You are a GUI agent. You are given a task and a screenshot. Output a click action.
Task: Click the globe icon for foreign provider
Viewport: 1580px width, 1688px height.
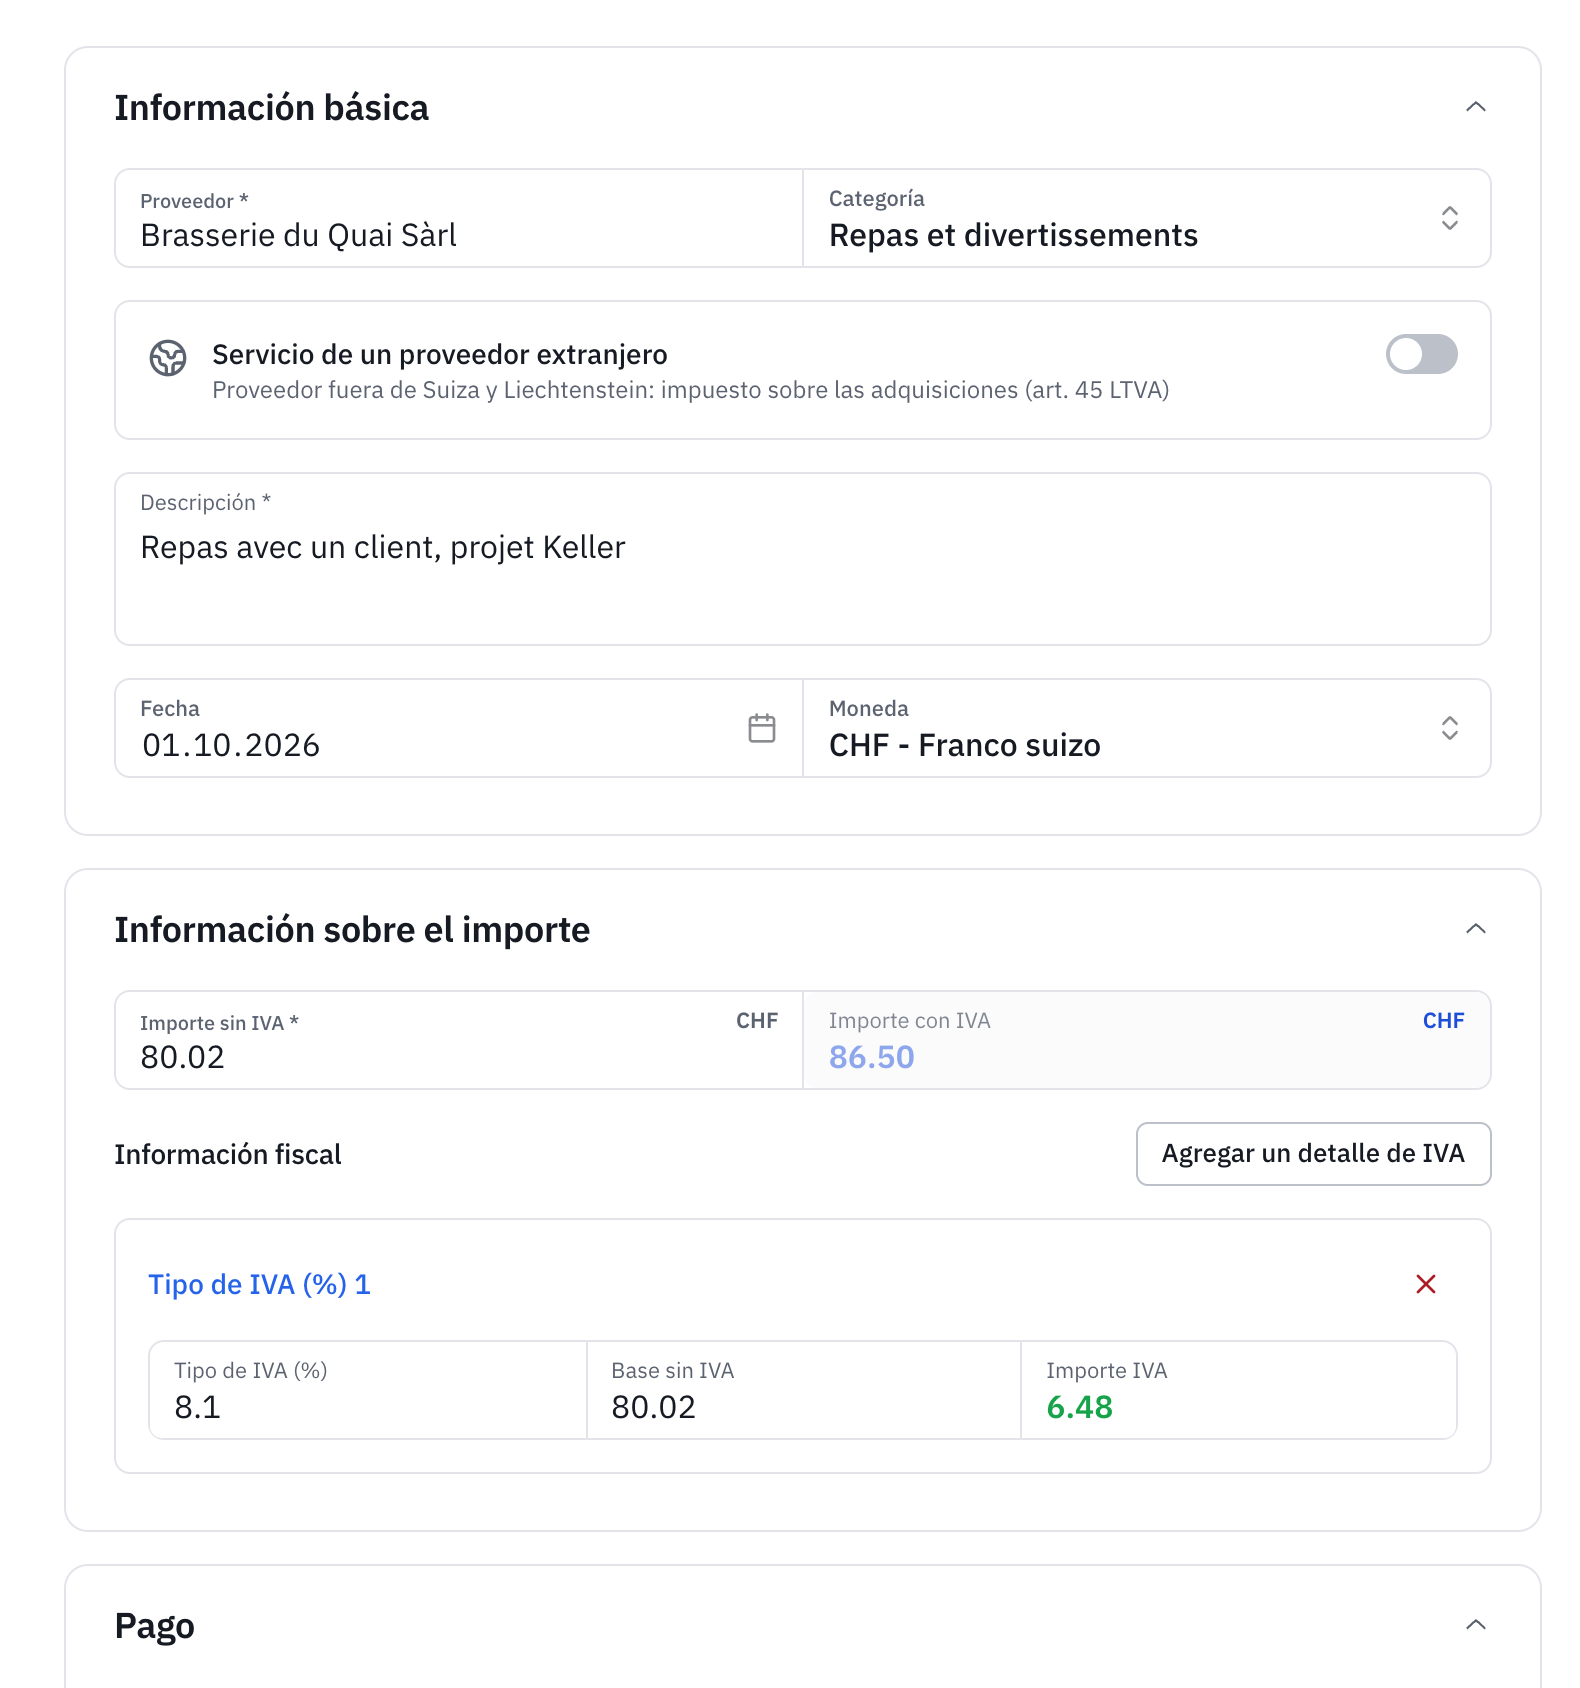click(x=168, y=358)
